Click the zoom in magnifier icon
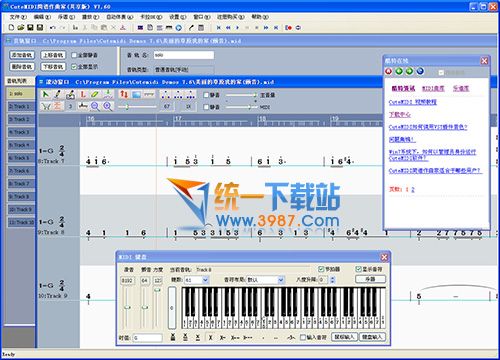 (107, 106)
